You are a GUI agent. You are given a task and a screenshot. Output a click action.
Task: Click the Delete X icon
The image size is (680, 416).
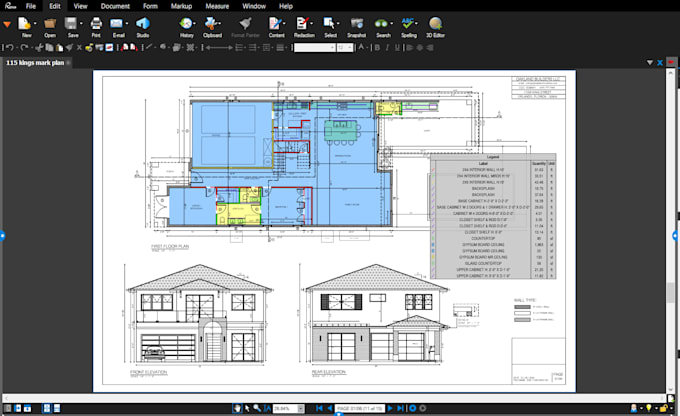coord(79,48)
